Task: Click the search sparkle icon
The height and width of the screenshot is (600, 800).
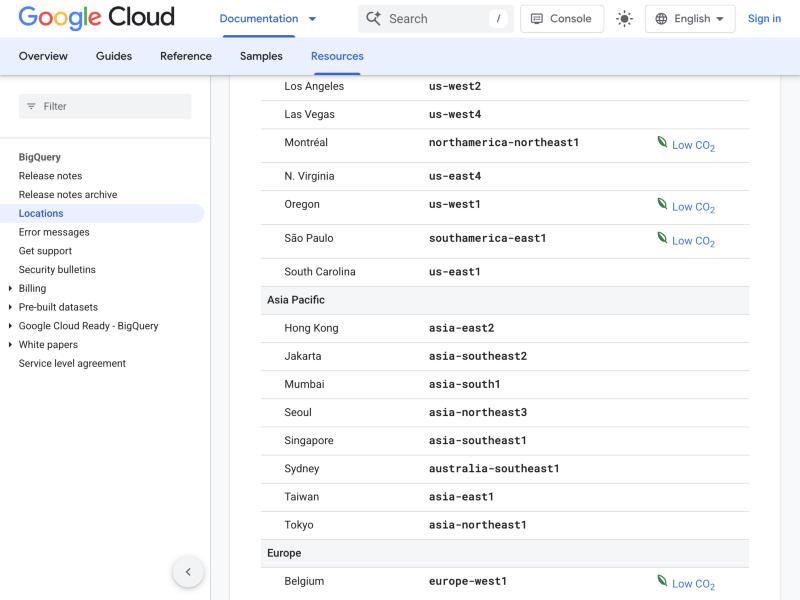Action: (x=373, y=19)
